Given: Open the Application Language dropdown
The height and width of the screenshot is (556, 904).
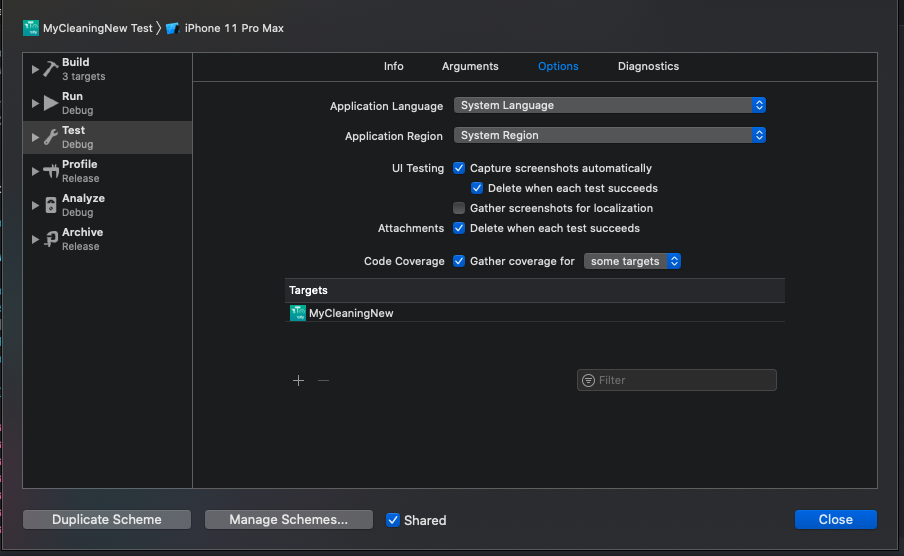Looking at the screenshot, I should point(609,105).
